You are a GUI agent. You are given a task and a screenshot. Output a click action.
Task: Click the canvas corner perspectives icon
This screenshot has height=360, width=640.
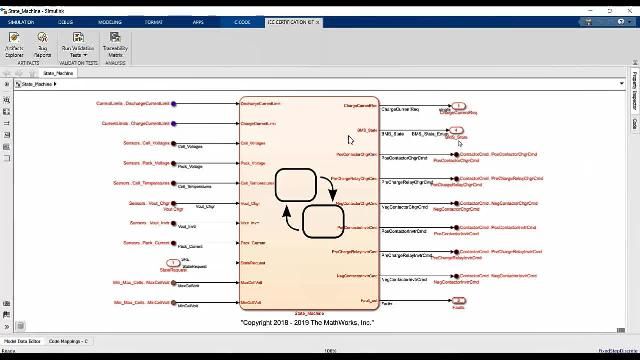point(20,326)
